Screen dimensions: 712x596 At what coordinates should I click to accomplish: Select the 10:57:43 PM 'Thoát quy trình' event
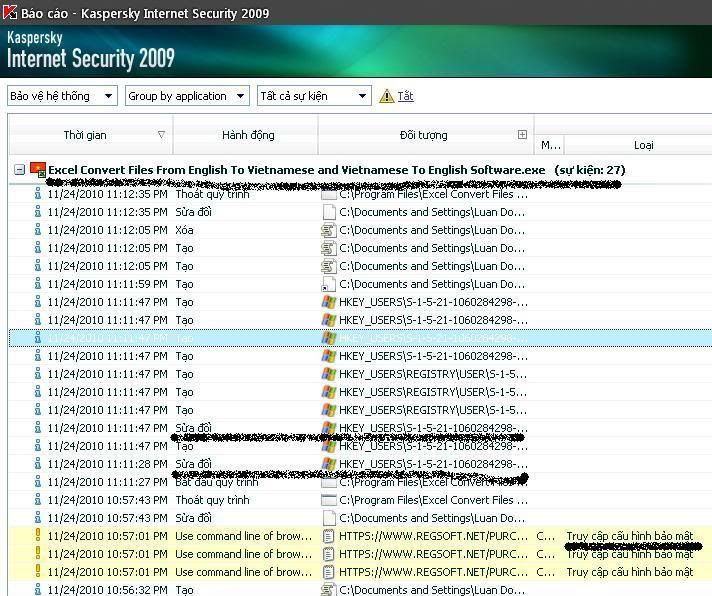[x=360, y=500]
